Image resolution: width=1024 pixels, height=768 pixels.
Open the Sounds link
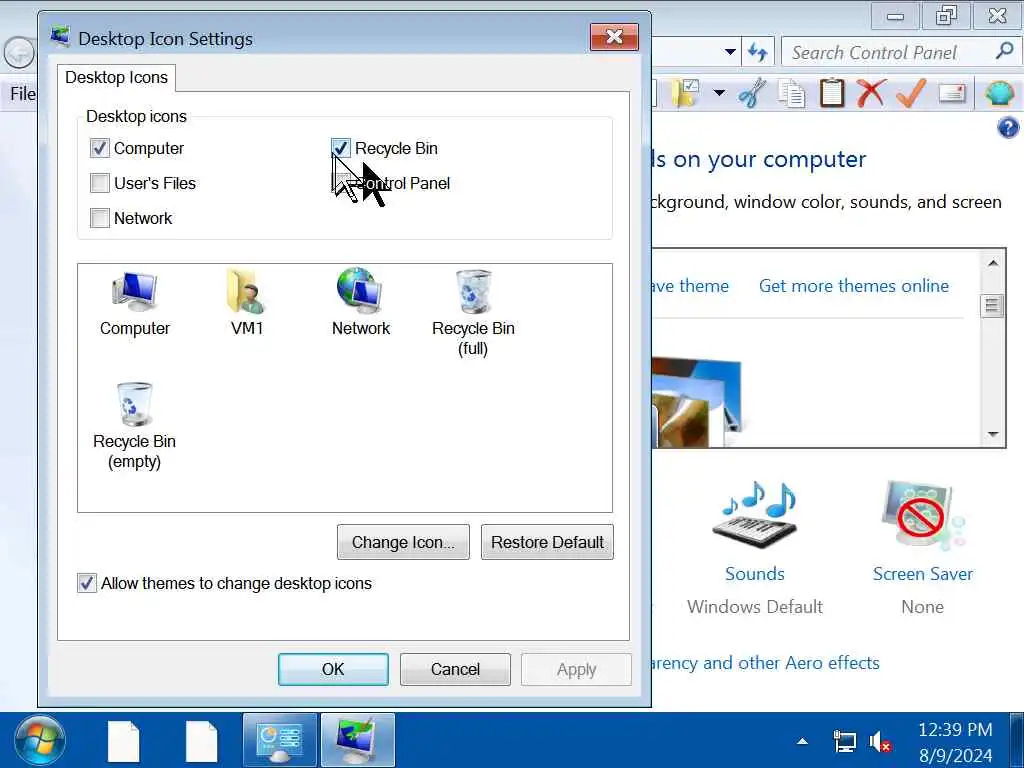(x=754, y=573)
